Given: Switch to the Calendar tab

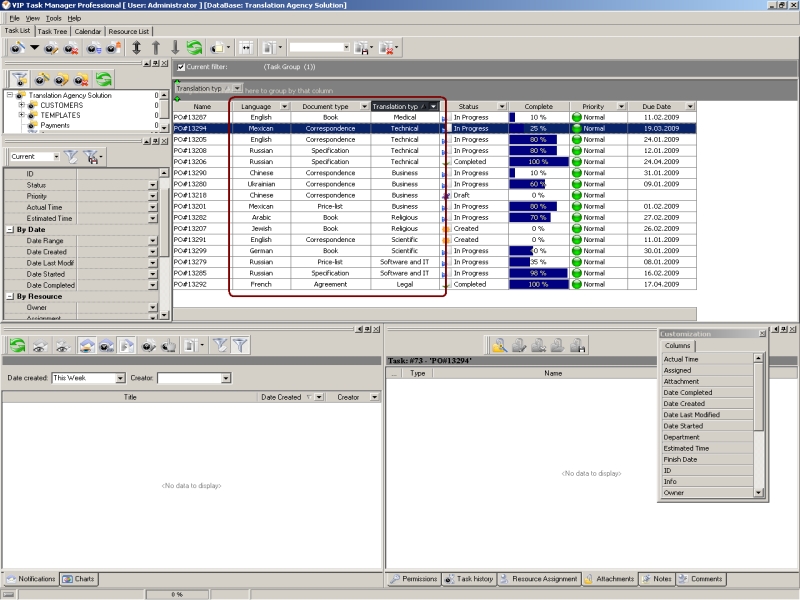Looking at the screenshot, I should [88, 32].
